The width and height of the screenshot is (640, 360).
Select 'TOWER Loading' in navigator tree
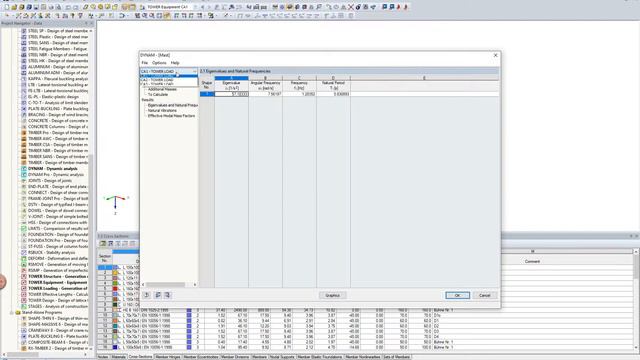(x=57, y=289)
